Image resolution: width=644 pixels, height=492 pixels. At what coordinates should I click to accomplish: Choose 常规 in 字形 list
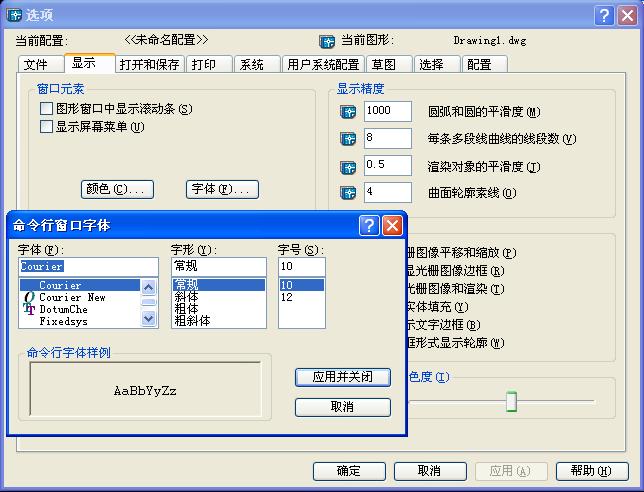(x=218, y=285)
